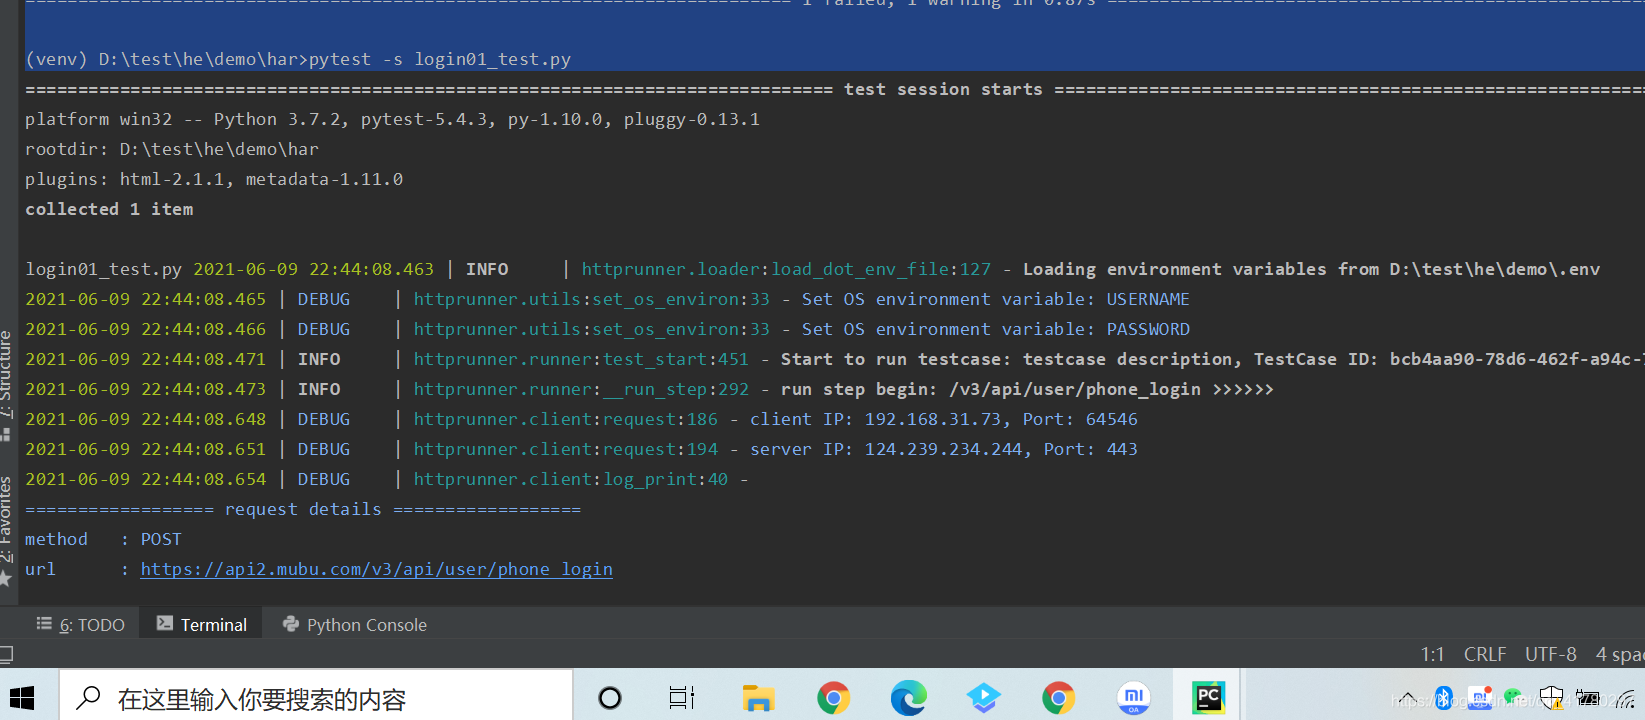
Task: Check the battery status tray icon
Action: tap(1587, 697)
